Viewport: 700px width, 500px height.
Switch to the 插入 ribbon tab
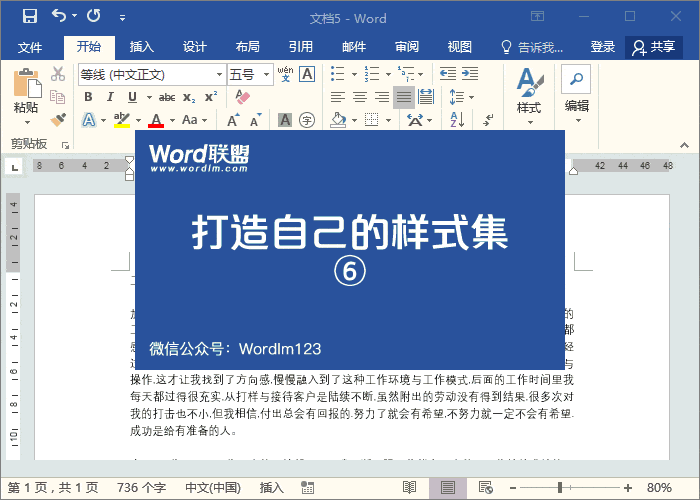click(x=142, y=46)
